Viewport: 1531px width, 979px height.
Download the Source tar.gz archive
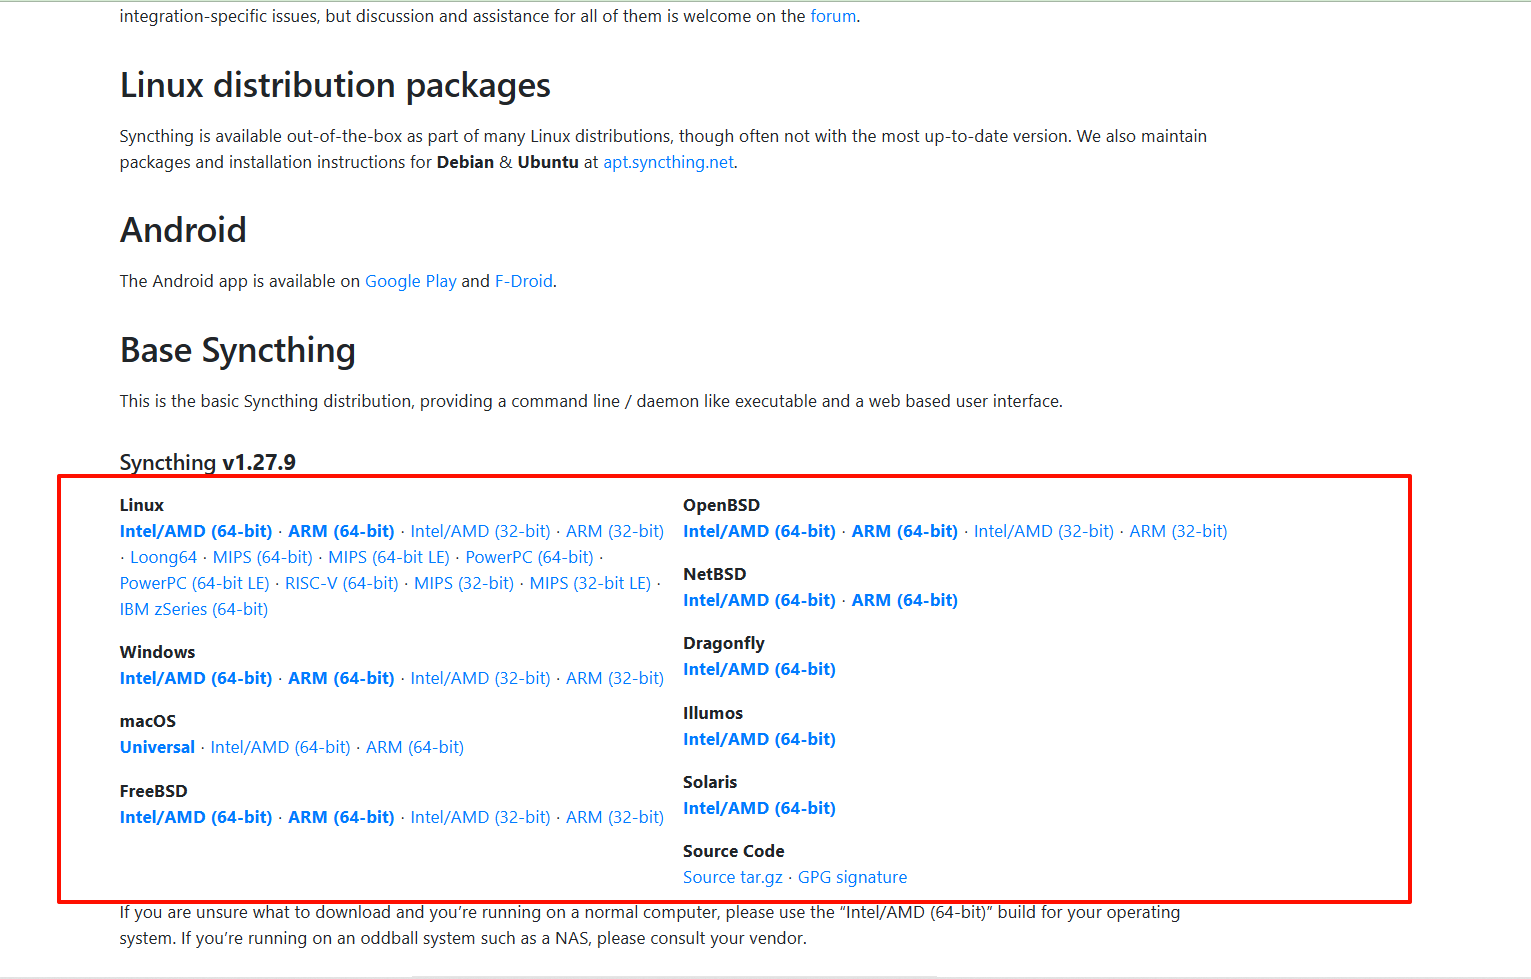733,877
